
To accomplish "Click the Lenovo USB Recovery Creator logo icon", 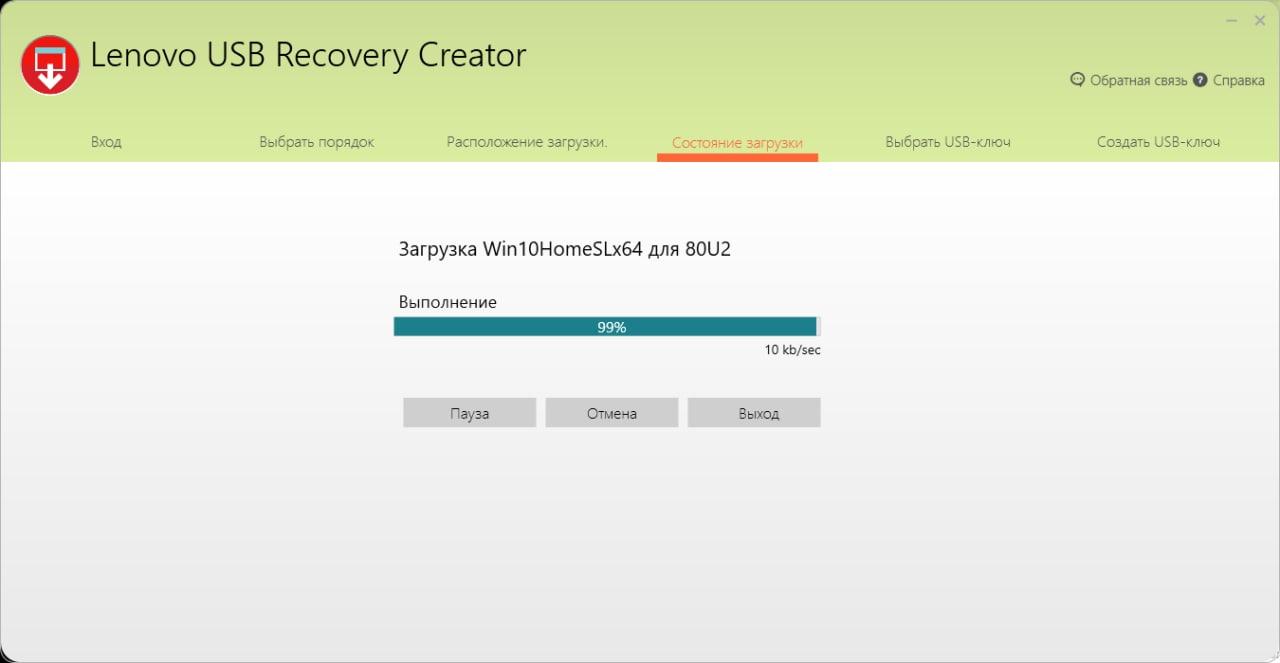I will coord(50,65).
